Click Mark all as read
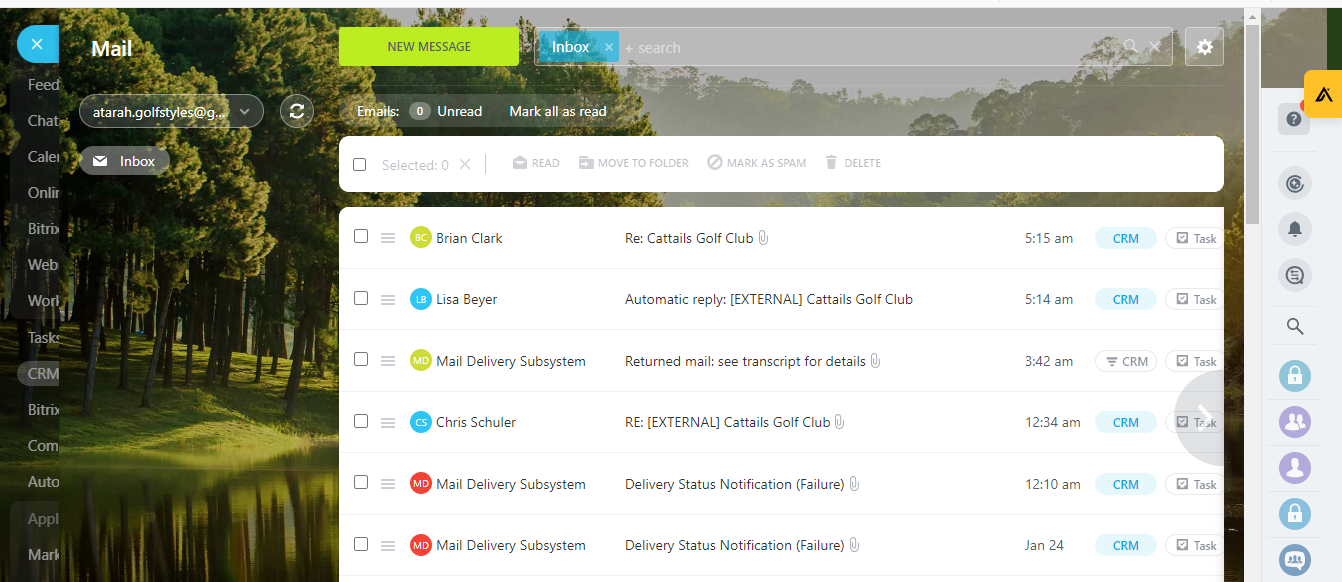Viewport: 1342px width, 582px height. tap(558, 111)
